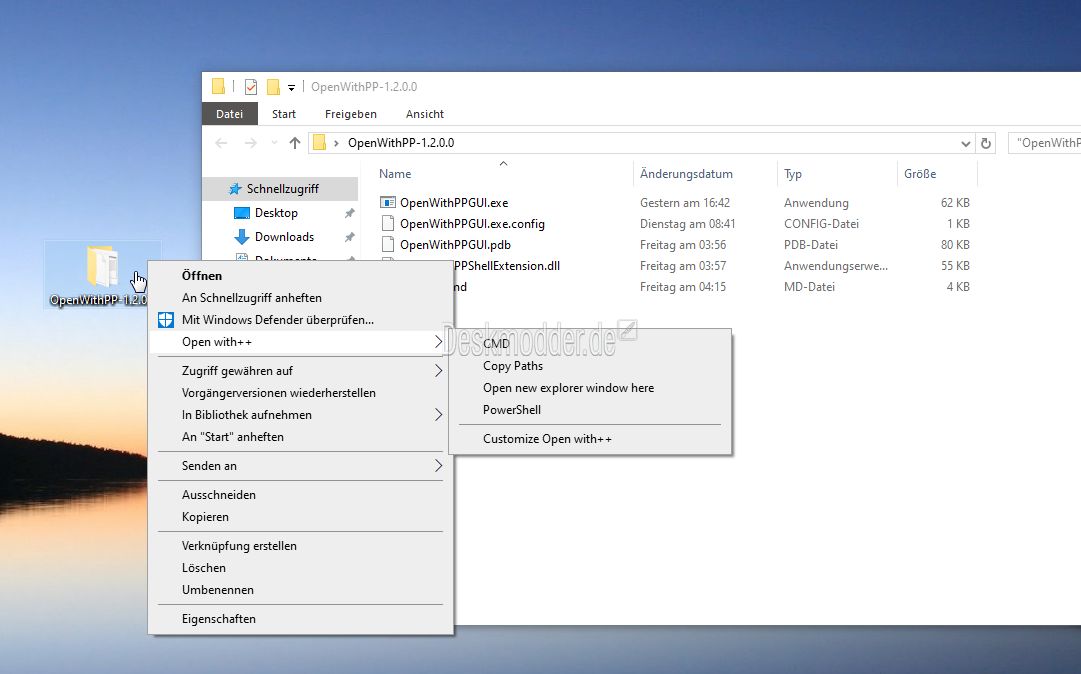Expand the address bar history dropdown
The width and height of the screenshot is (1081, 674).
pyautogui.click(x=965, y=143)
